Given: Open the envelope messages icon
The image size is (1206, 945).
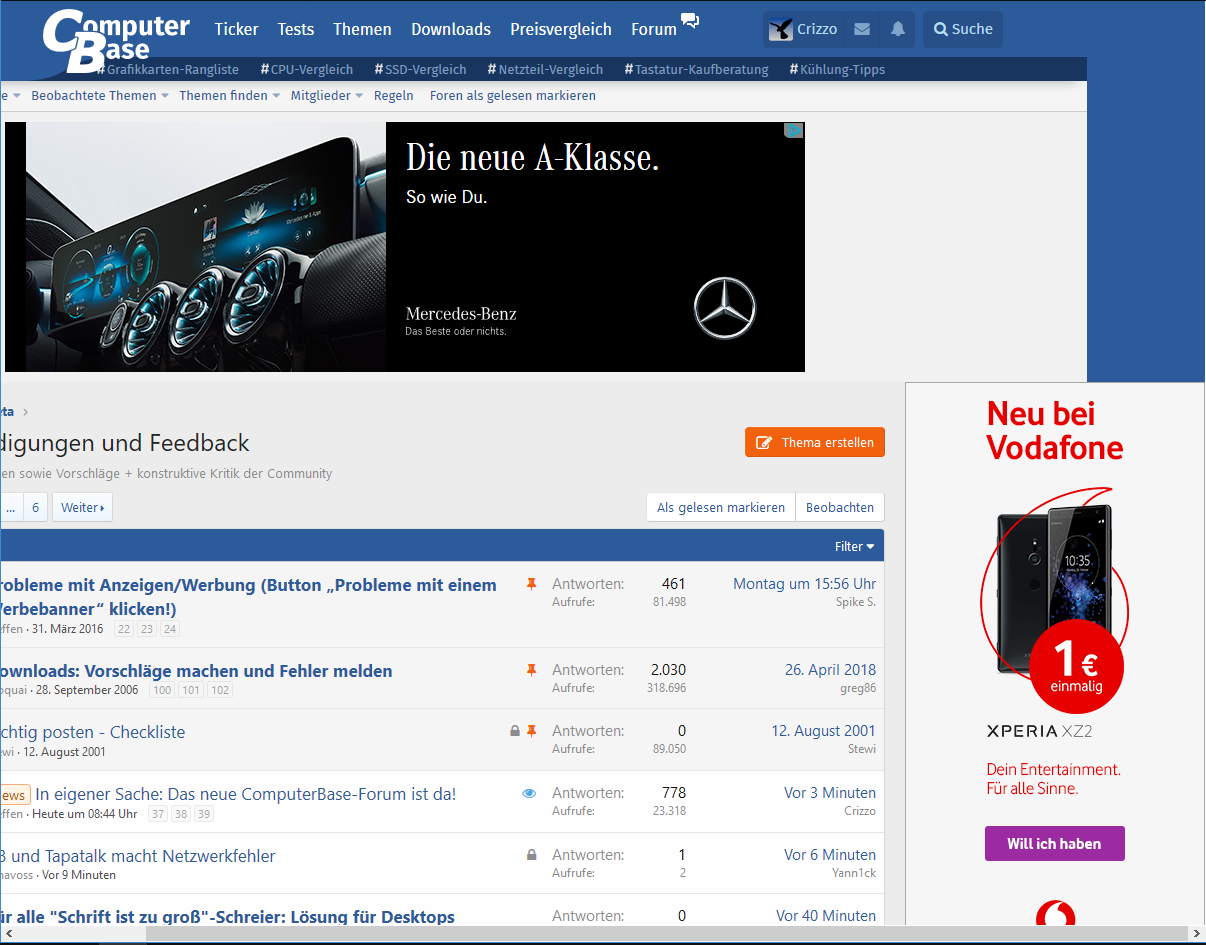Looking at the screenshot, I should (862, 29).
